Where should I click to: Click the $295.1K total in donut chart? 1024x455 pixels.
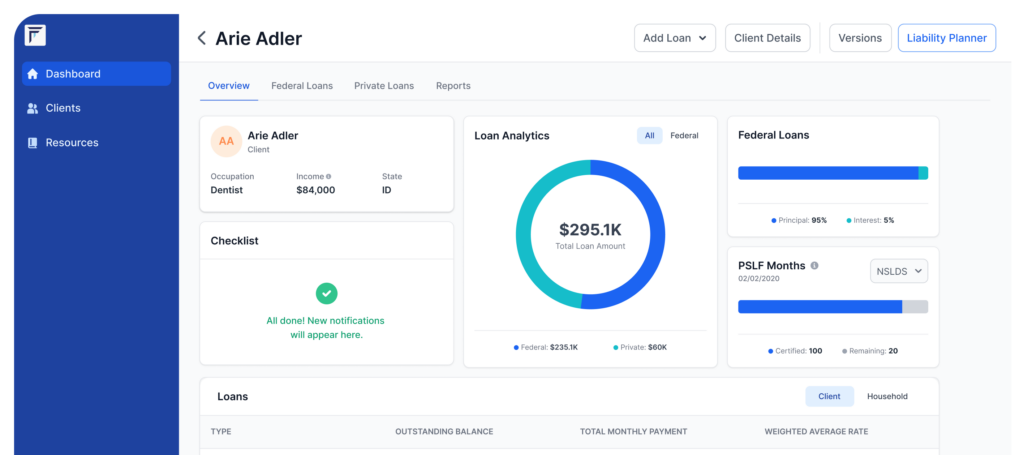(590, 230)
